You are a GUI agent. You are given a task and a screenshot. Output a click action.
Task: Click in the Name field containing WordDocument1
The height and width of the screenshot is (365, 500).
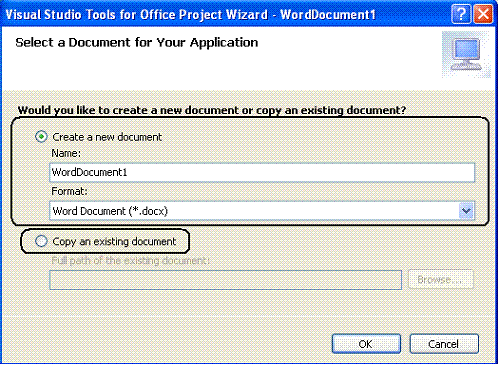click(x=262, y=172)
